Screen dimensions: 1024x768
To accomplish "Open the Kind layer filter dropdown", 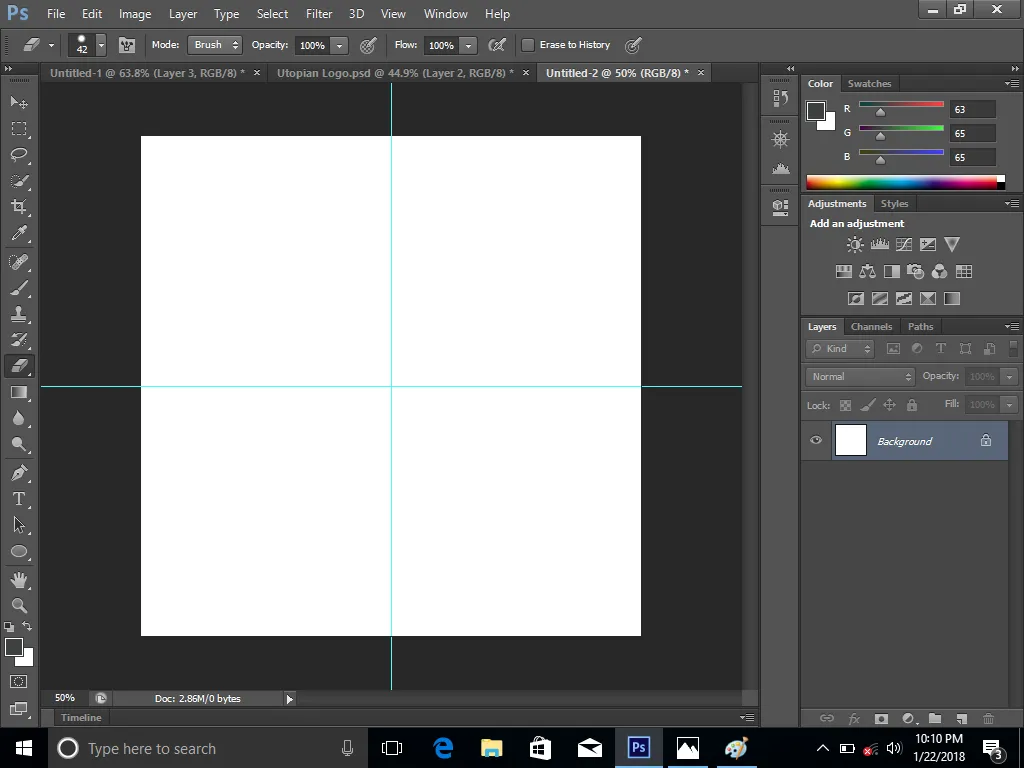I will coord(840,349).
